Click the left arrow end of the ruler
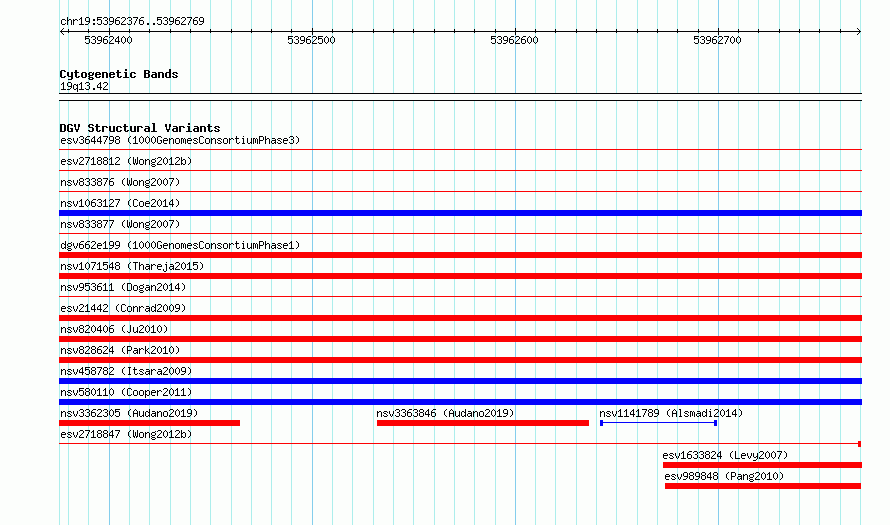The height and width of the screenshot is (525, 890). pos(62,32)
